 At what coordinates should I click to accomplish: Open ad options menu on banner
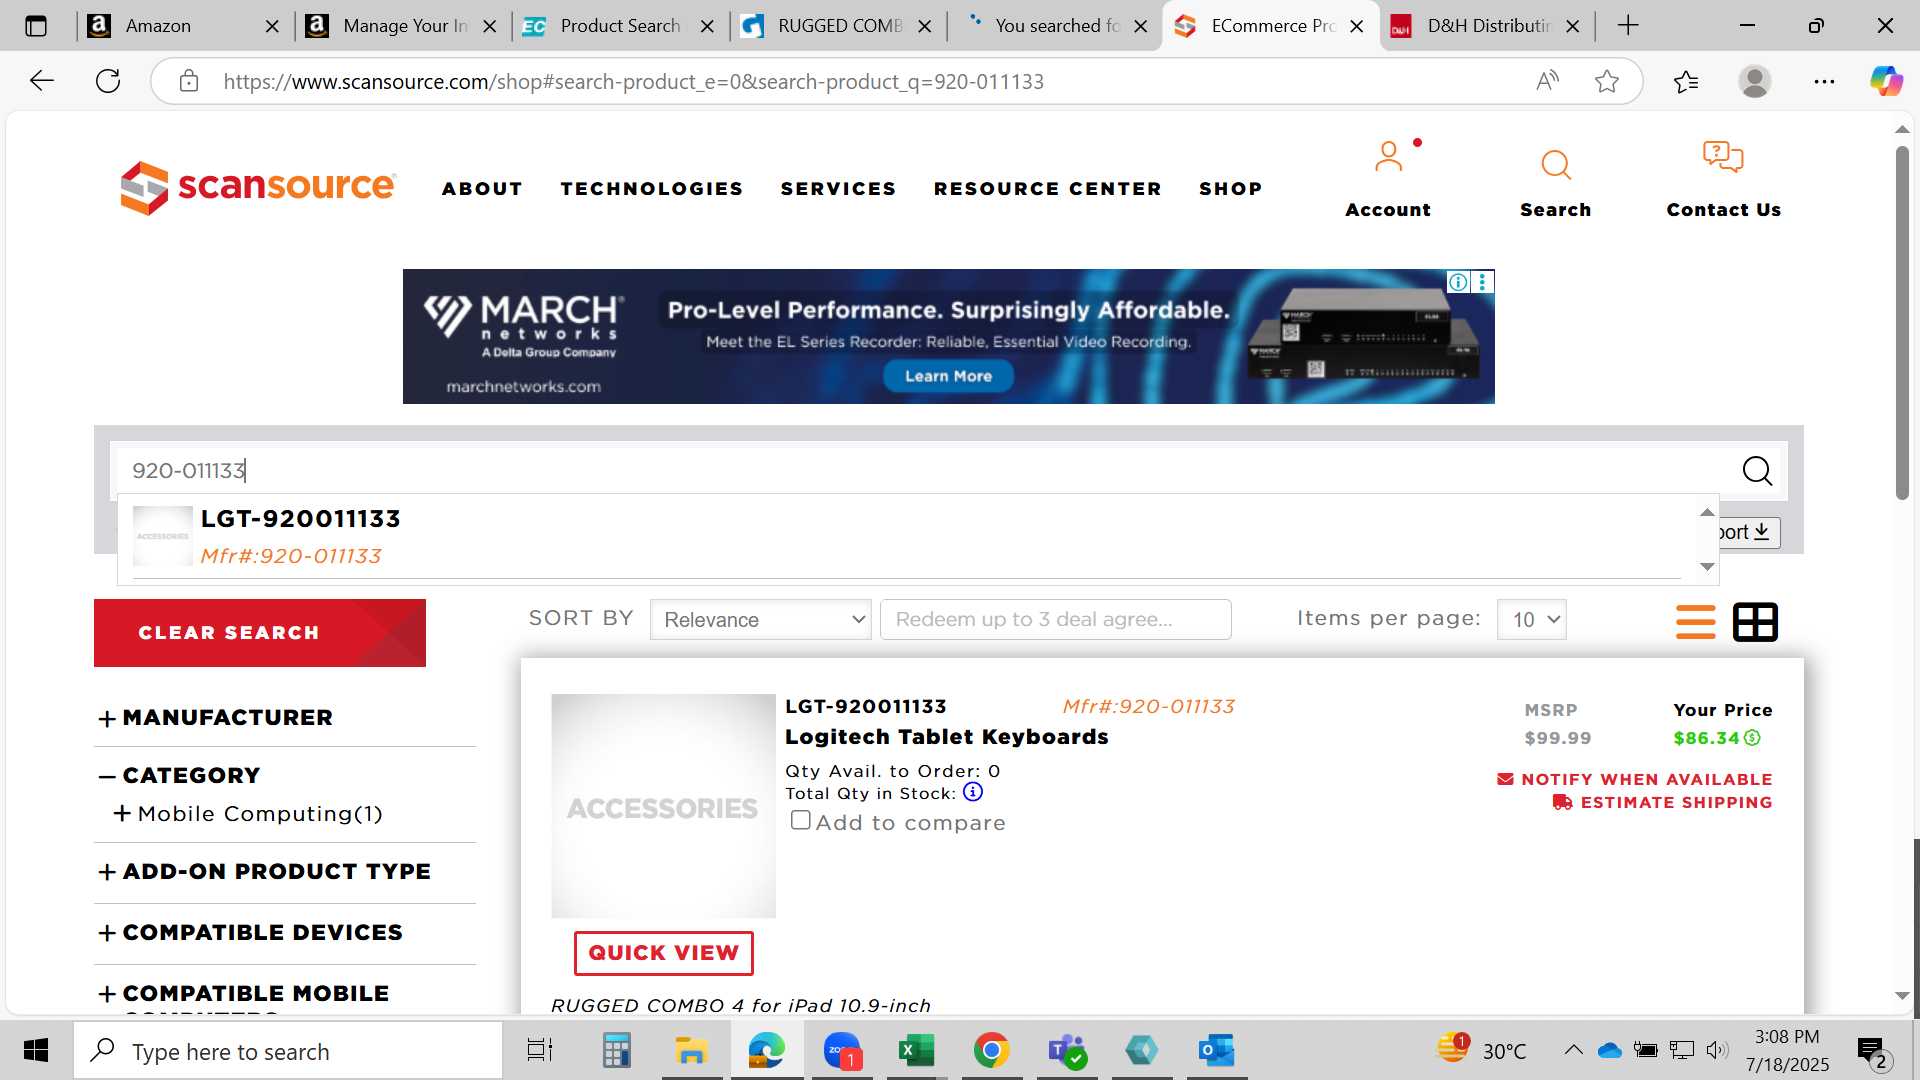pos(1482,282)
